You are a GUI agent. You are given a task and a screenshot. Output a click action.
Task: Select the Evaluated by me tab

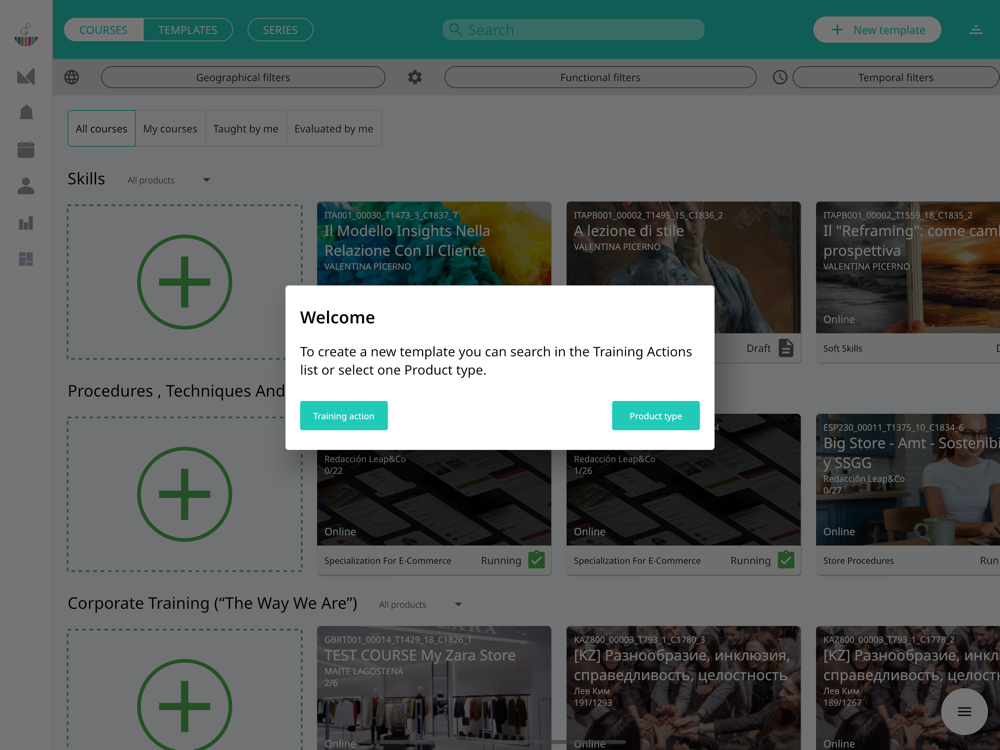point(334,129)
